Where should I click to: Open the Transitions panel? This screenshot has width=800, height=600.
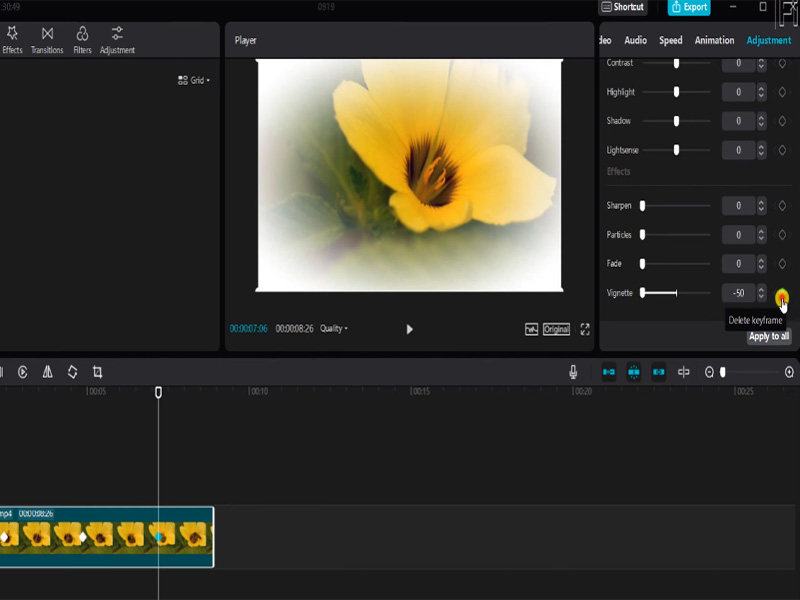click(46, 42)
